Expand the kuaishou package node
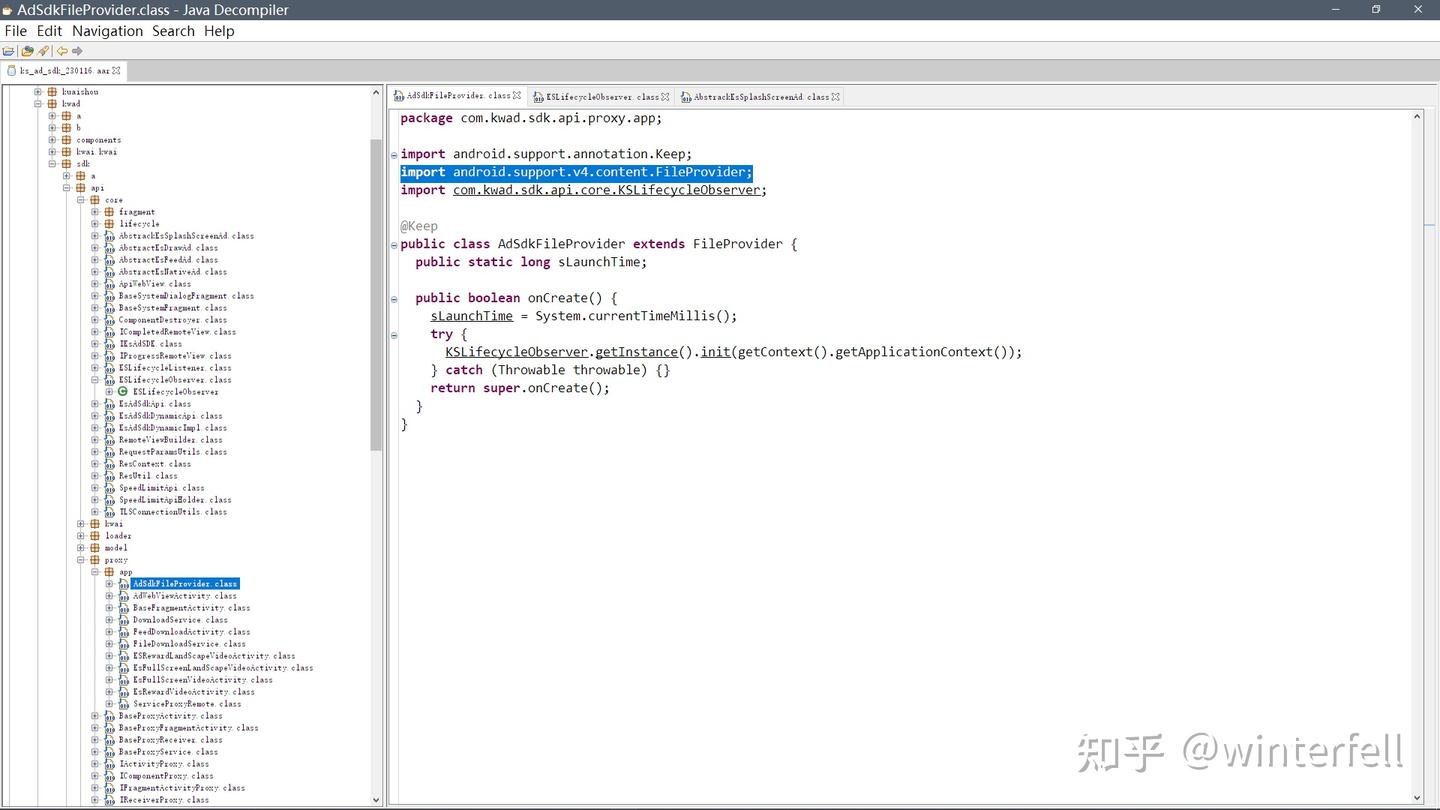This screenshot has height=810, width=1440. [x=38, y=92]
